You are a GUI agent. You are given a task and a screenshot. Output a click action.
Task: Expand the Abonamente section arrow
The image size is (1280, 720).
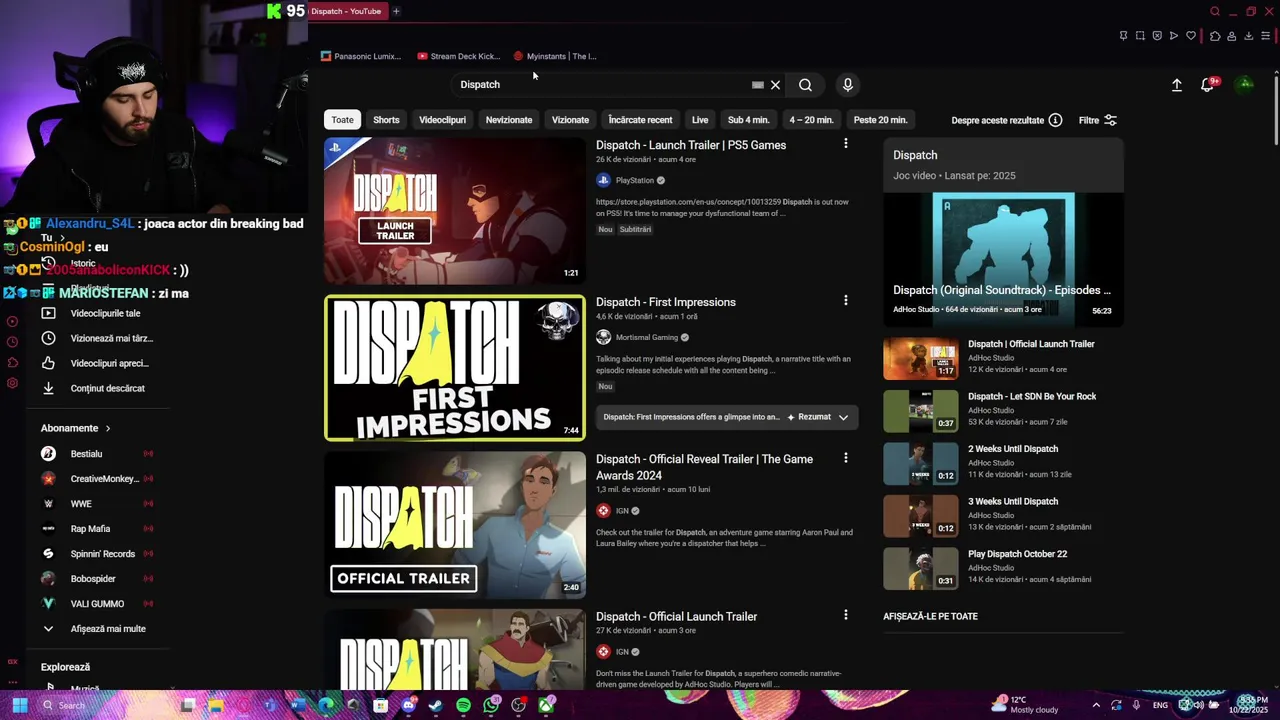pyautogui.click(x=108, y=428)
